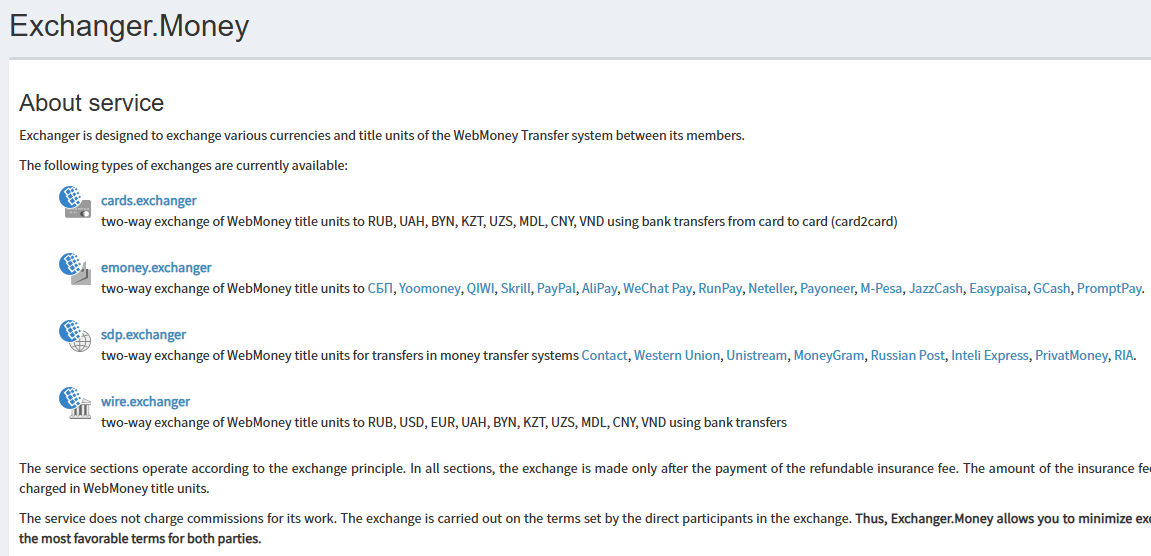Open the AliPay exchange link
The height and width of the screenshot is (556, 1151).
(599, 288)
